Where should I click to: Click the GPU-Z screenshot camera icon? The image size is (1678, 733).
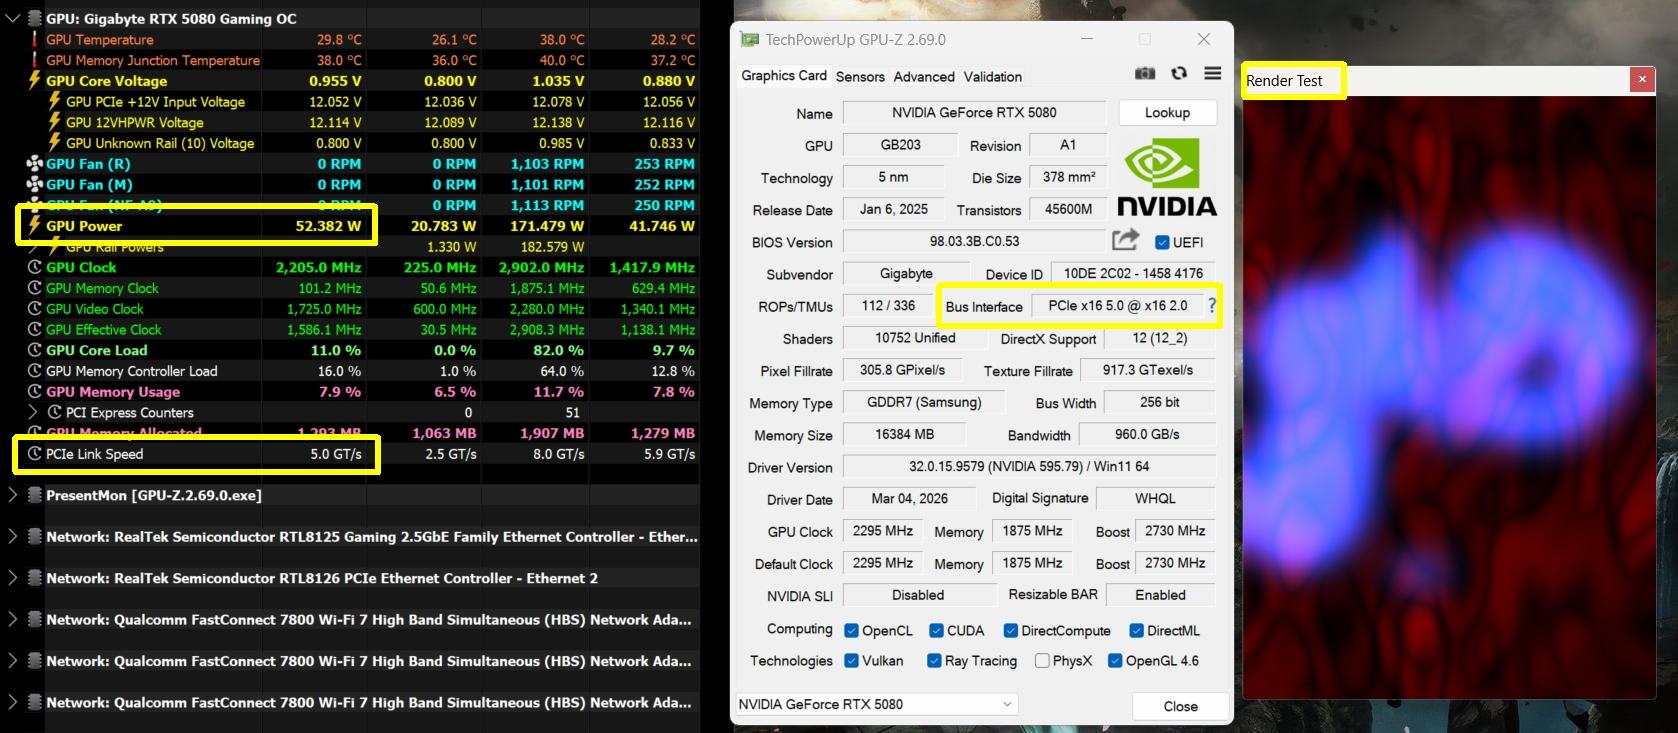pyautogui.click(x=1145, y=73)
